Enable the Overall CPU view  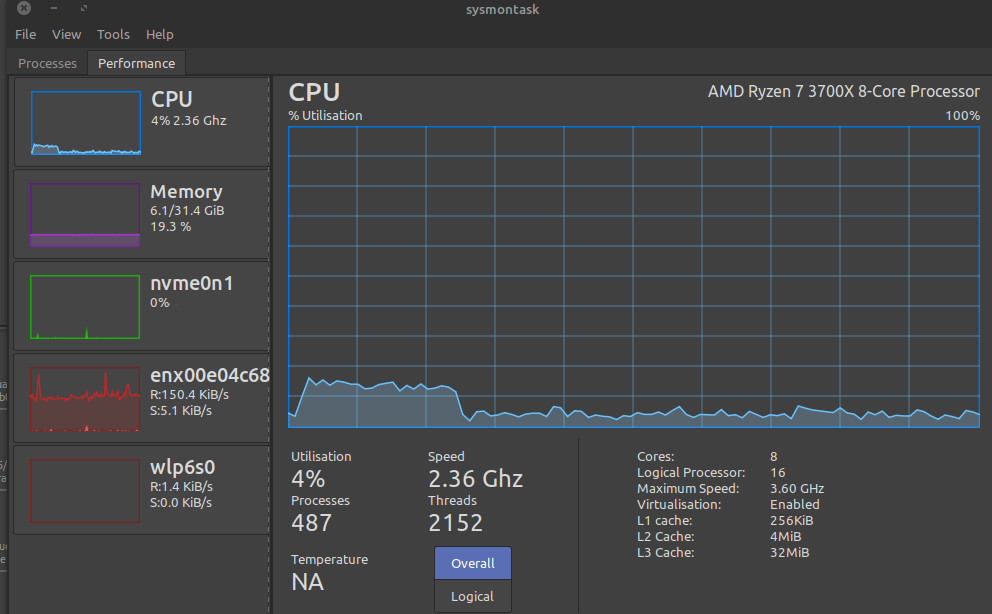tap(472, 563)
